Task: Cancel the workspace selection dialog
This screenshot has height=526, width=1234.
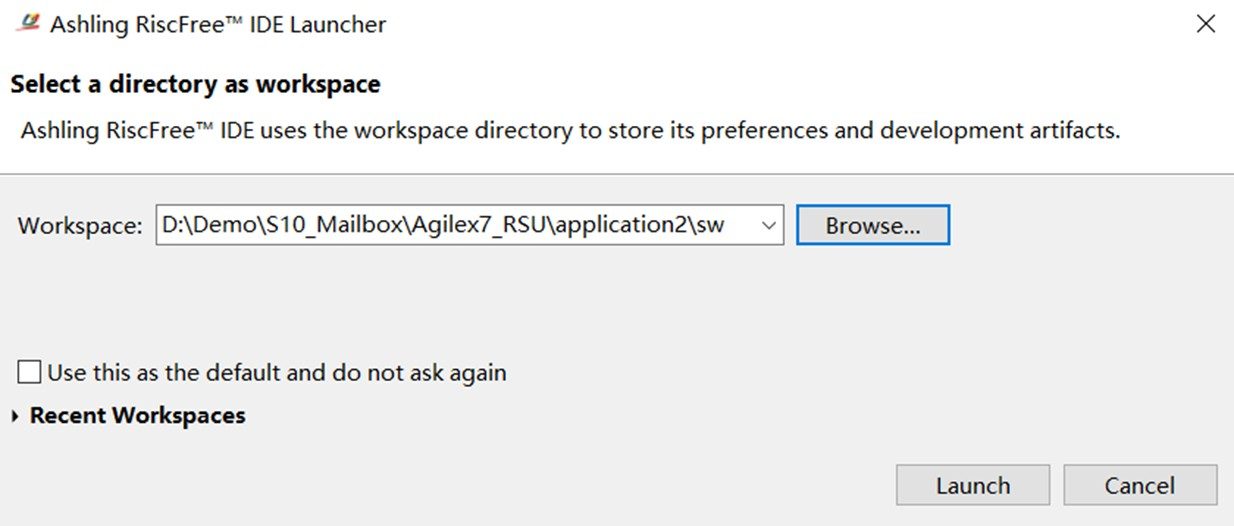Action: coord(1139,486)
